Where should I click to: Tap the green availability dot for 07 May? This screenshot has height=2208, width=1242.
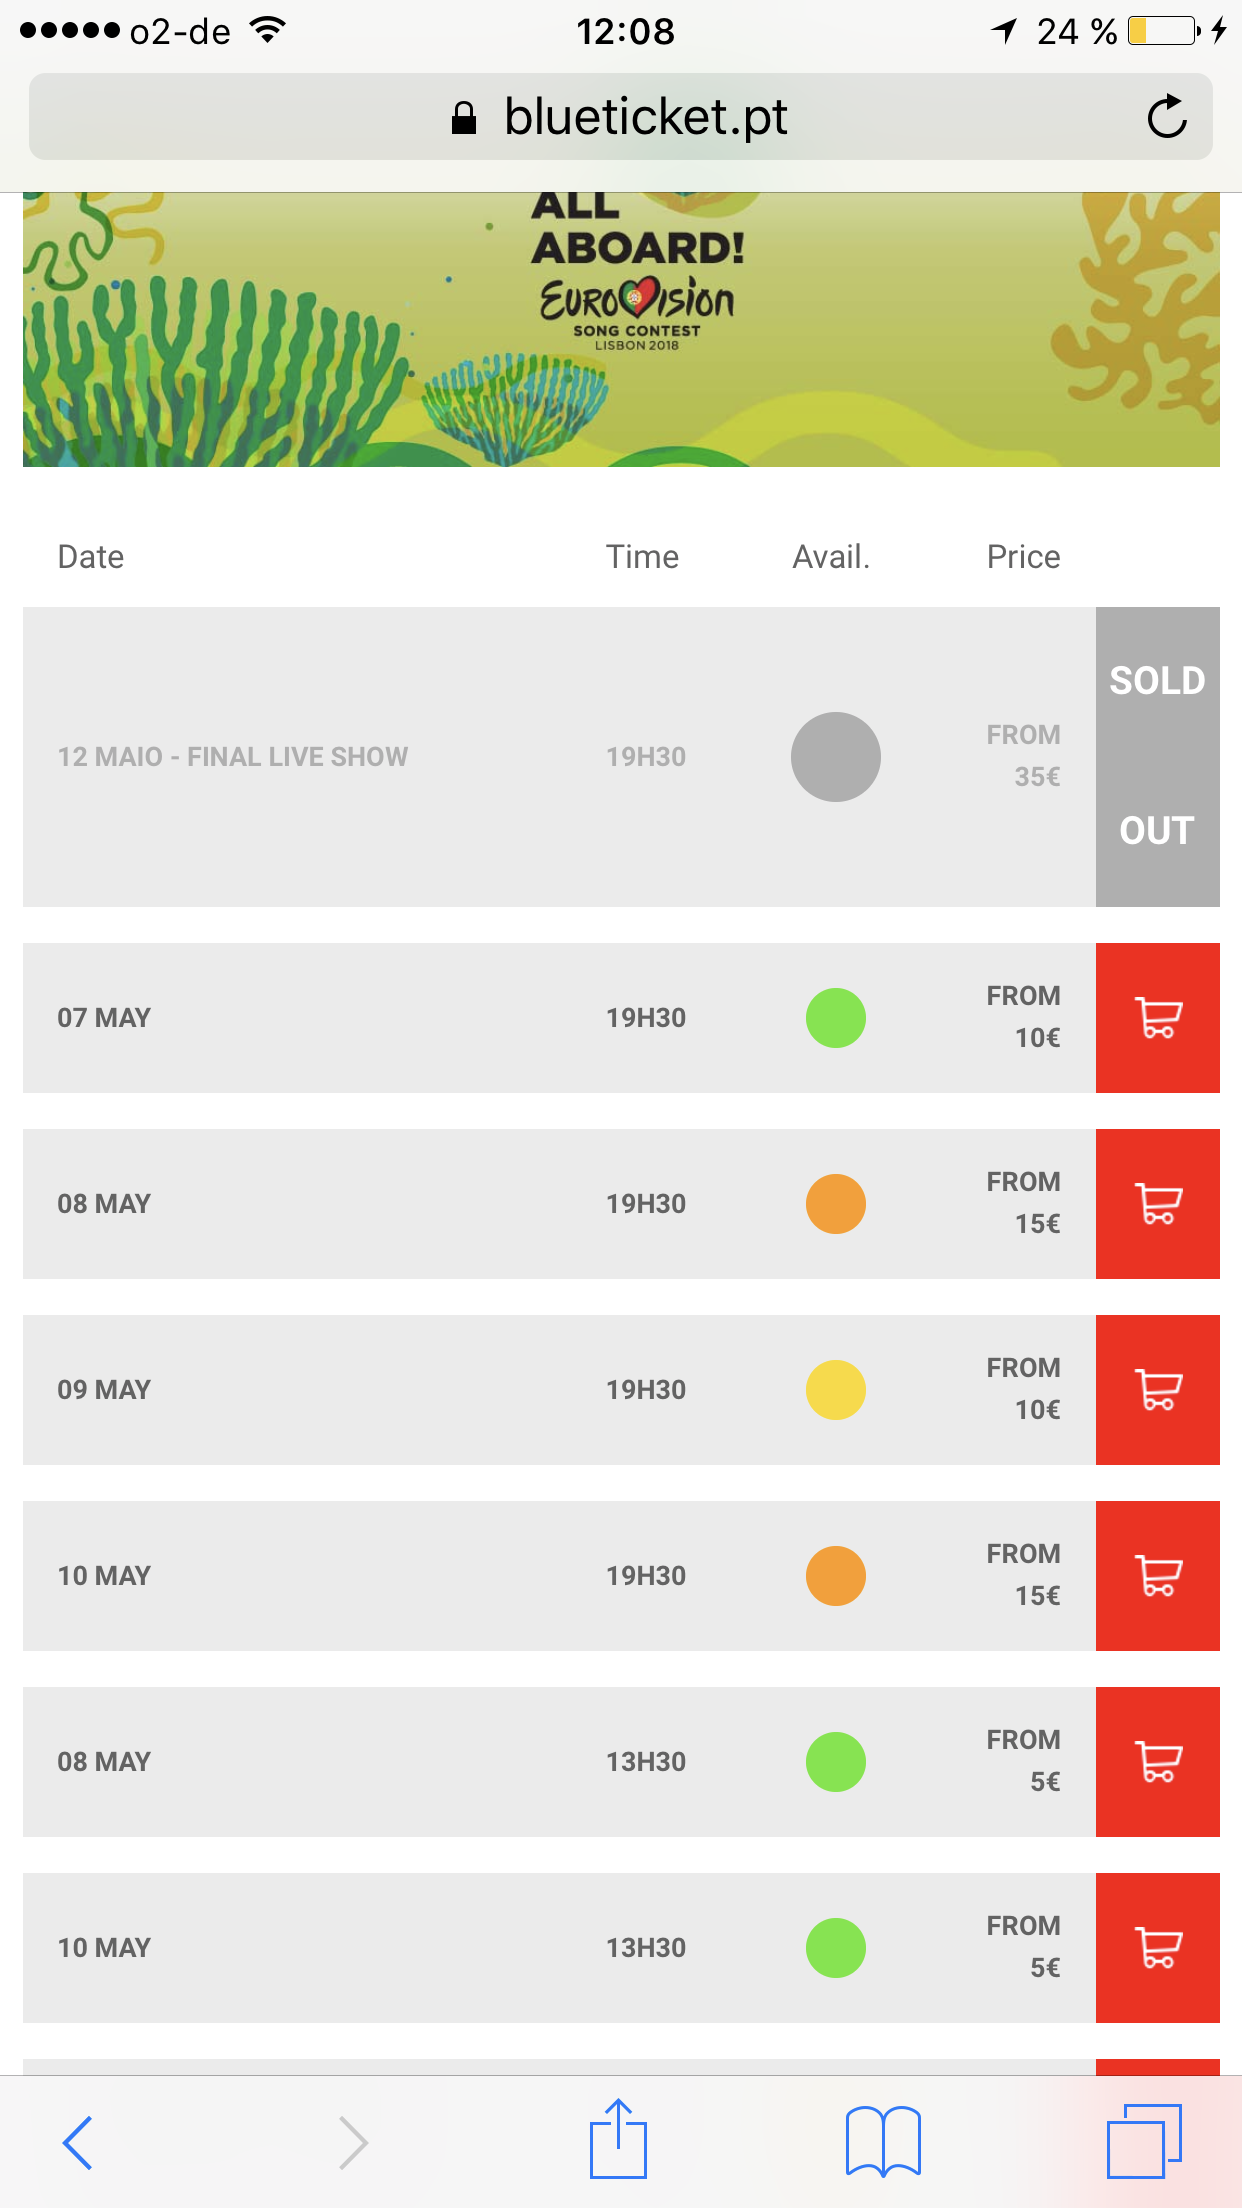836,1018
